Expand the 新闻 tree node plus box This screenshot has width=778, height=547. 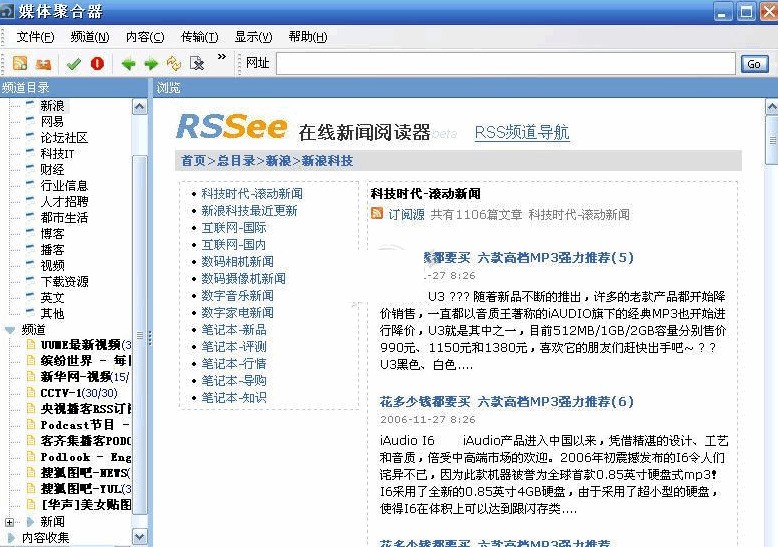tap(9, 522)
